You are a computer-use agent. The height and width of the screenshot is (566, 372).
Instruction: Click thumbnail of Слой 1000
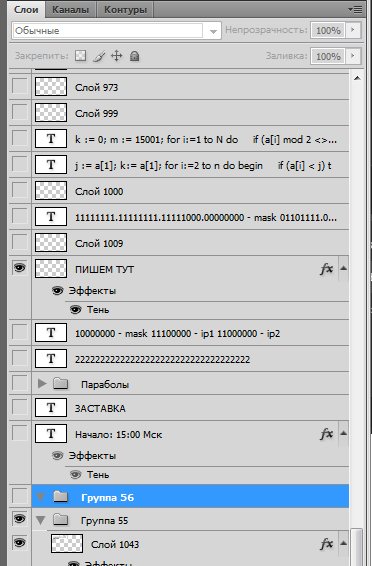(x=51, y=191)
